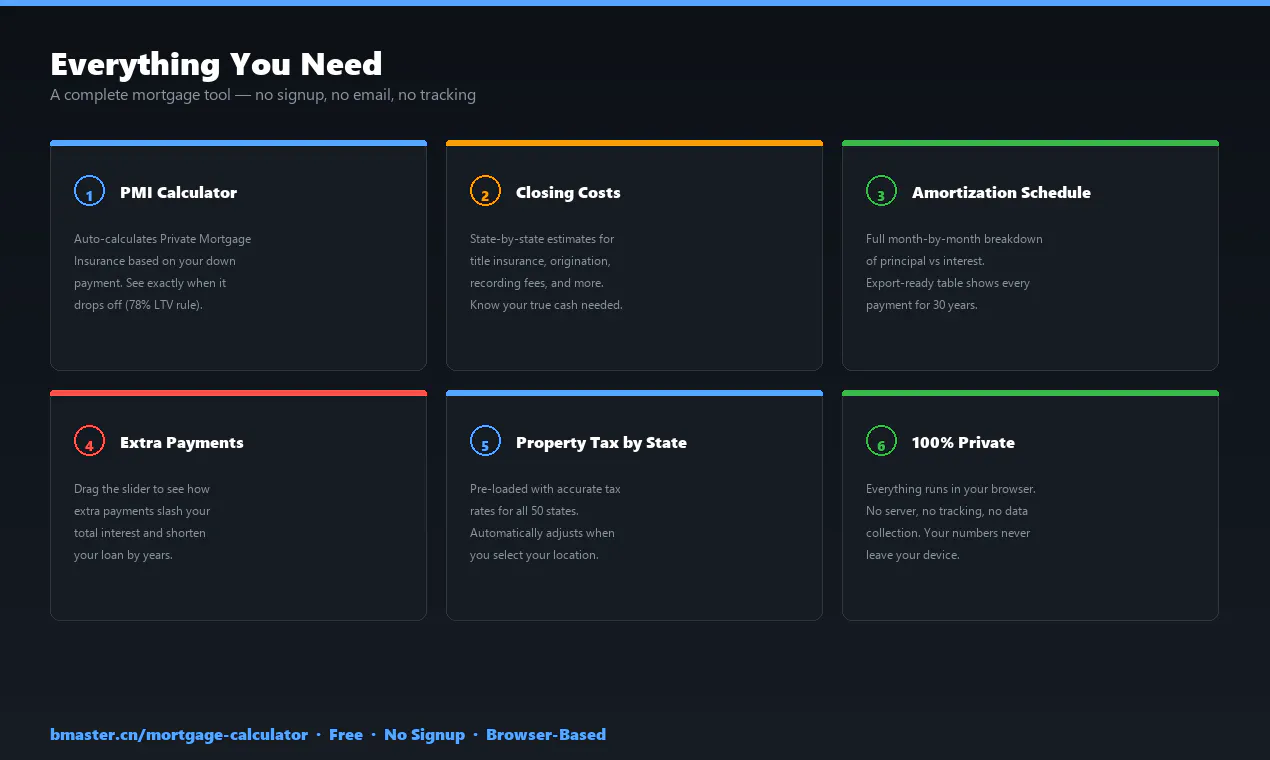This screenshot has height=760, width=1270.
Task: Click the leave your device line
Action: [913, 555]
